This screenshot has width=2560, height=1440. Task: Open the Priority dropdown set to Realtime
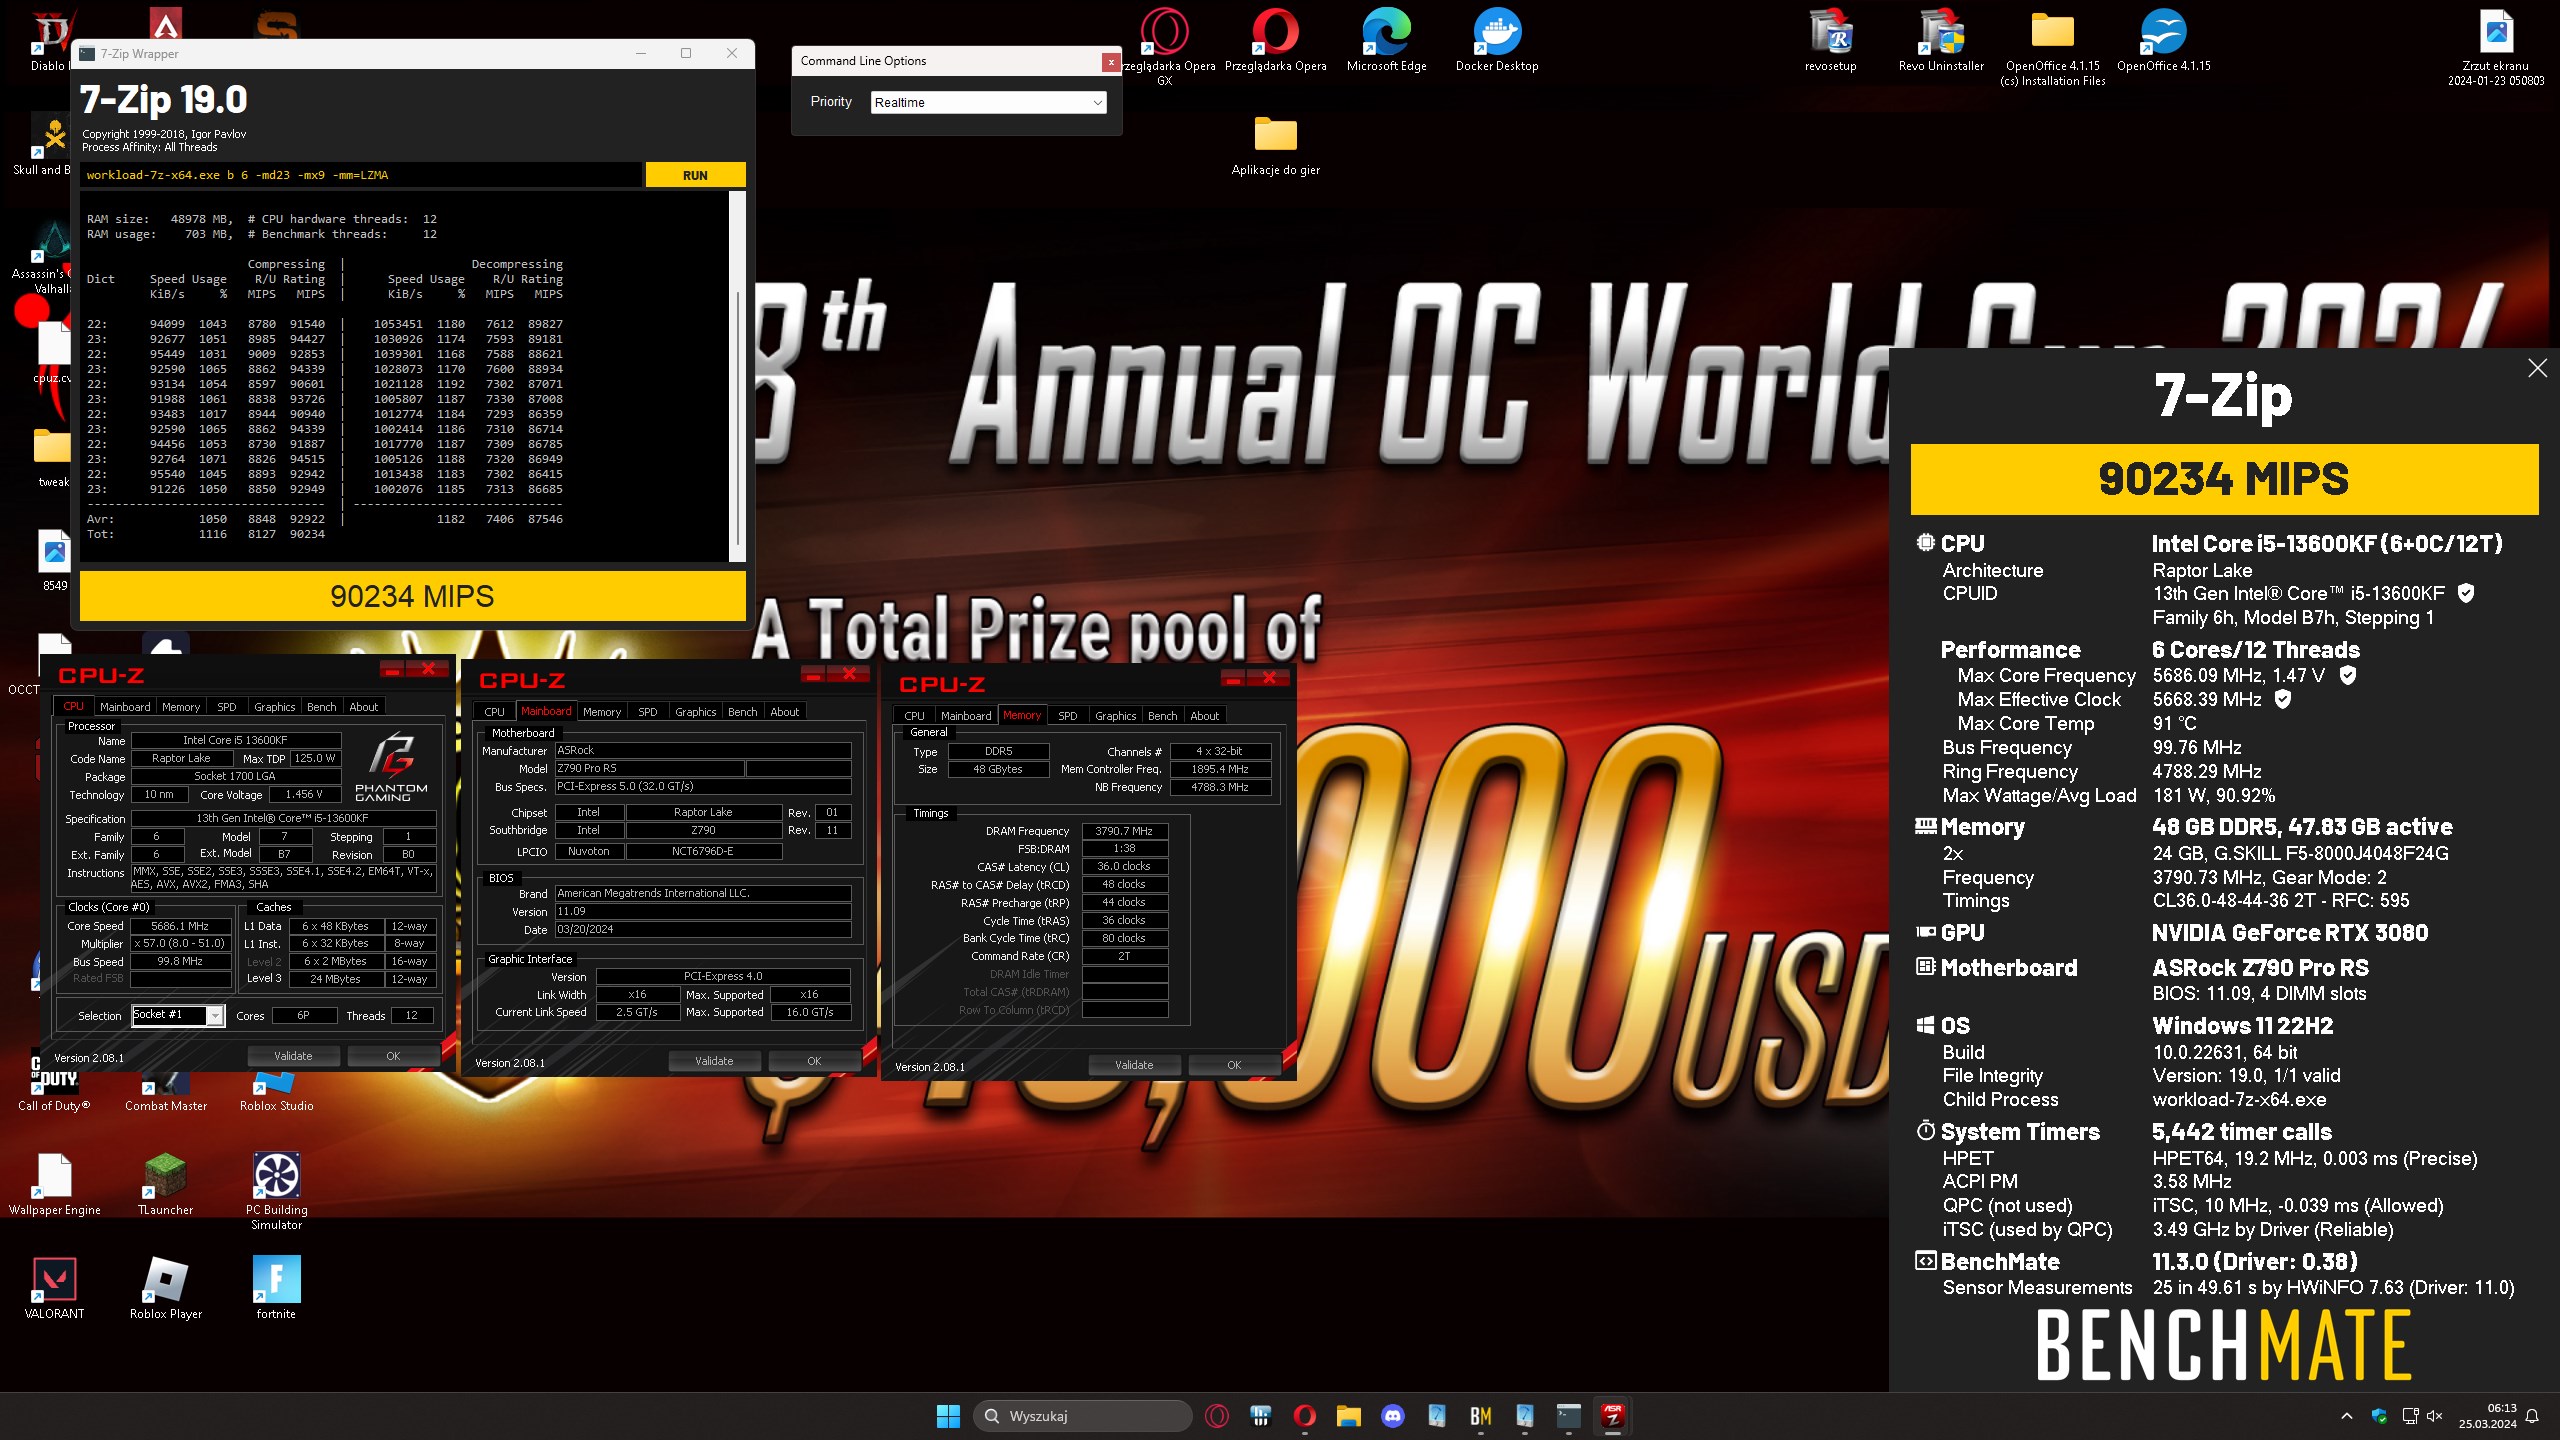coord(988,102)
